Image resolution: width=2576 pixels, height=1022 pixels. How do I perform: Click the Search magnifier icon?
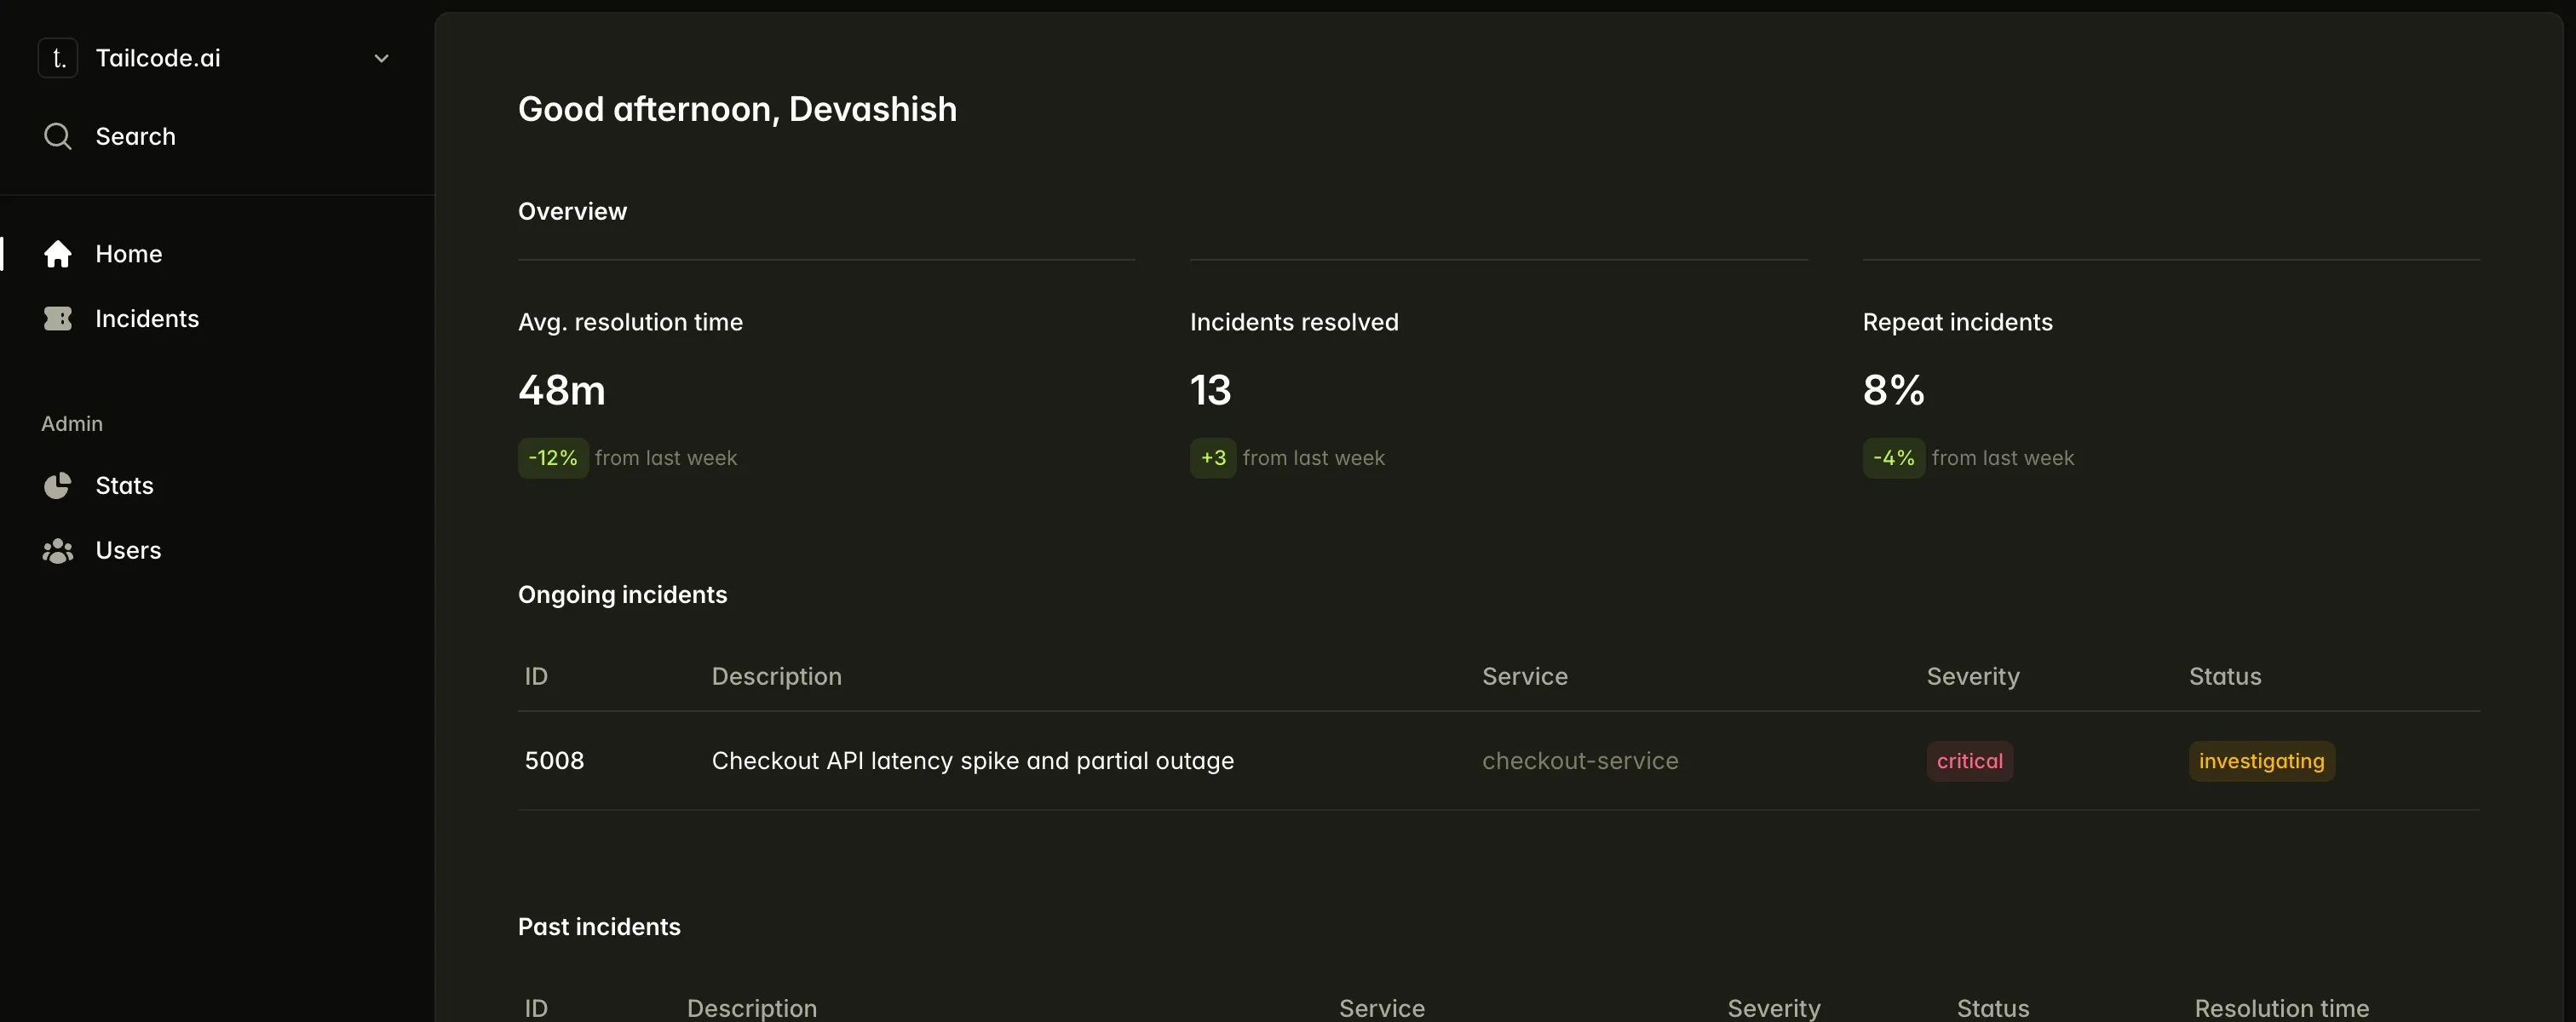[58, 136]
